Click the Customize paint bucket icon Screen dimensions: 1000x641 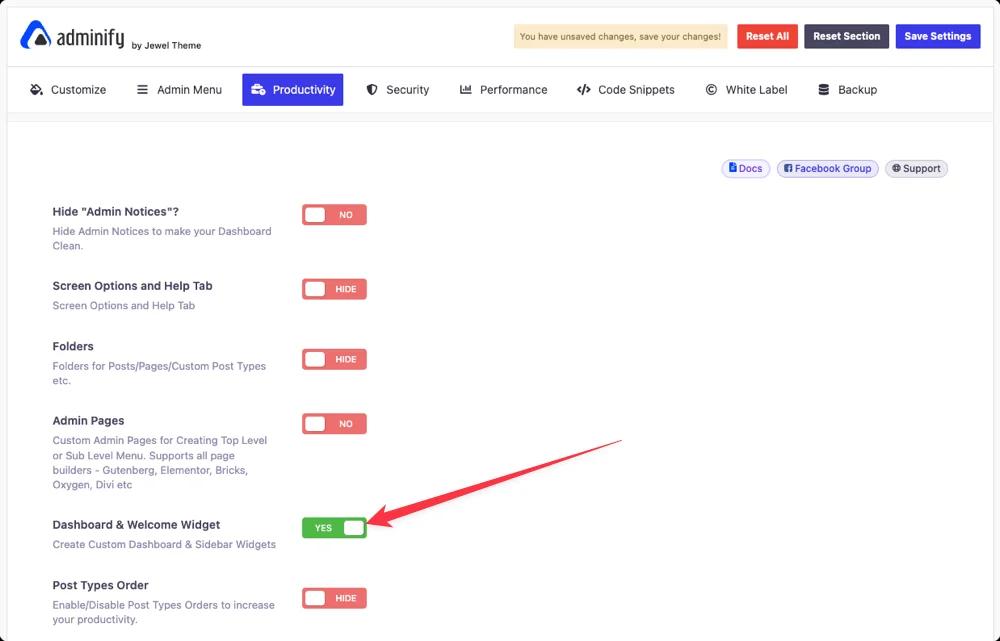(36, 89)
